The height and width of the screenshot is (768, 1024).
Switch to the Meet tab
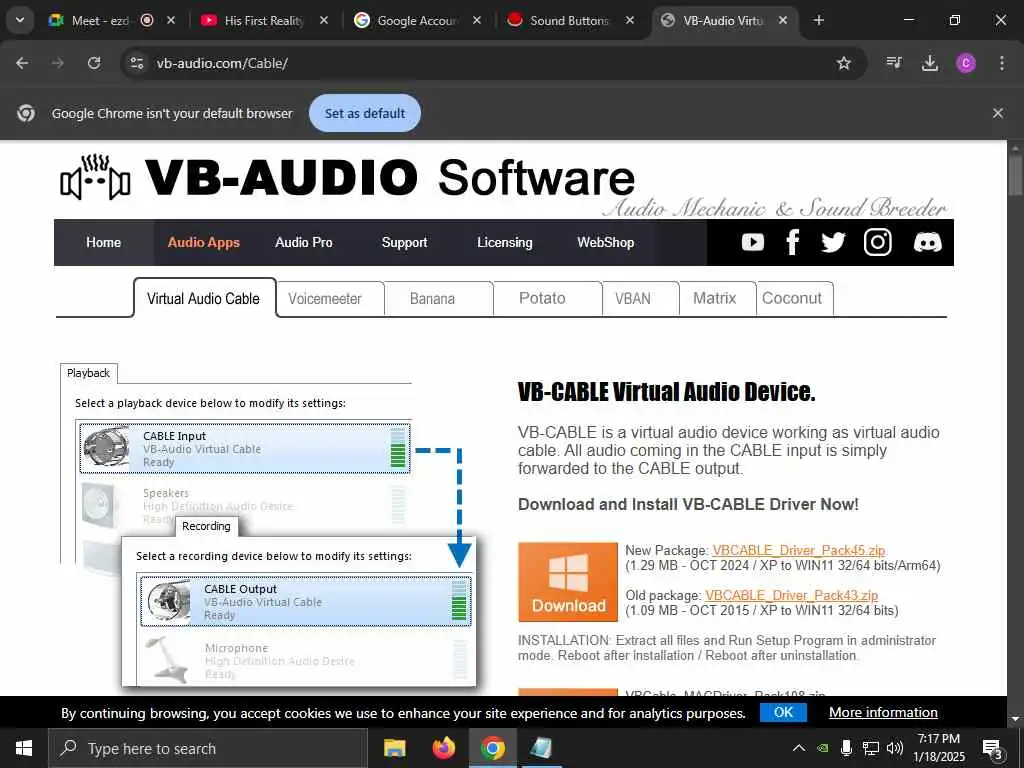[x=101, y=20]
